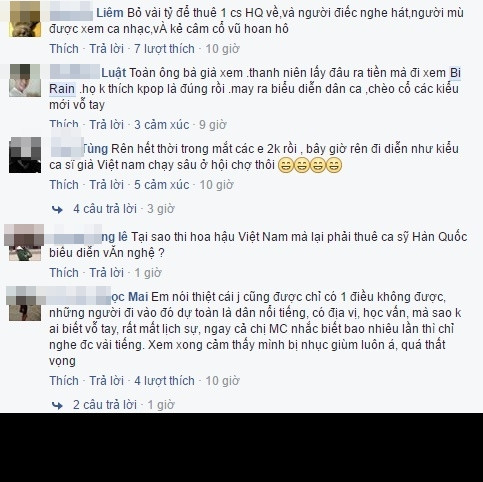
Task: Click the '10 giờ' timestamp on Tùng's comment
Action: click(216, 185)
